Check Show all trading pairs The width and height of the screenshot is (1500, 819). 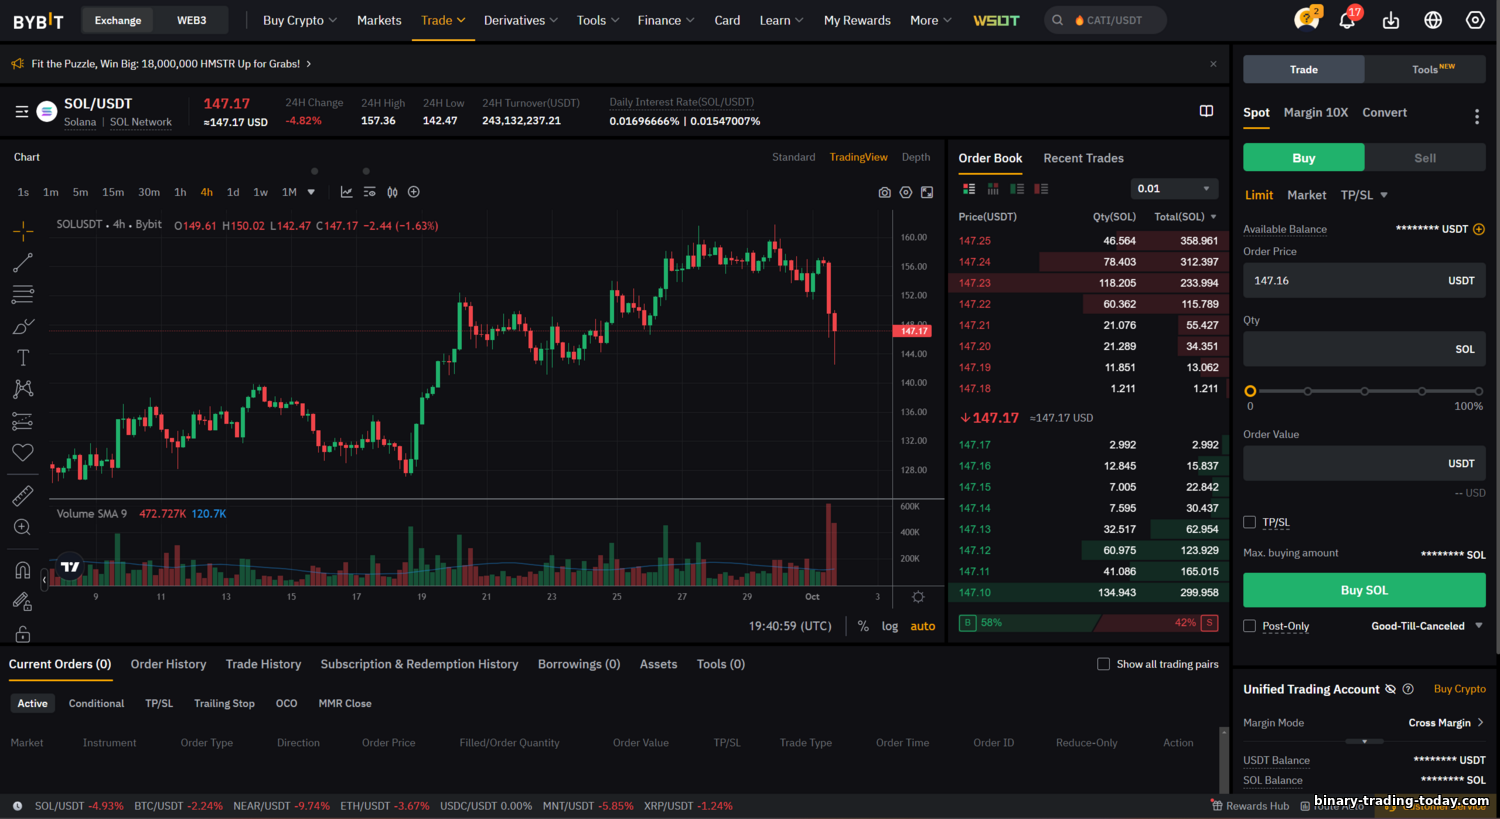coord(1103,664)
